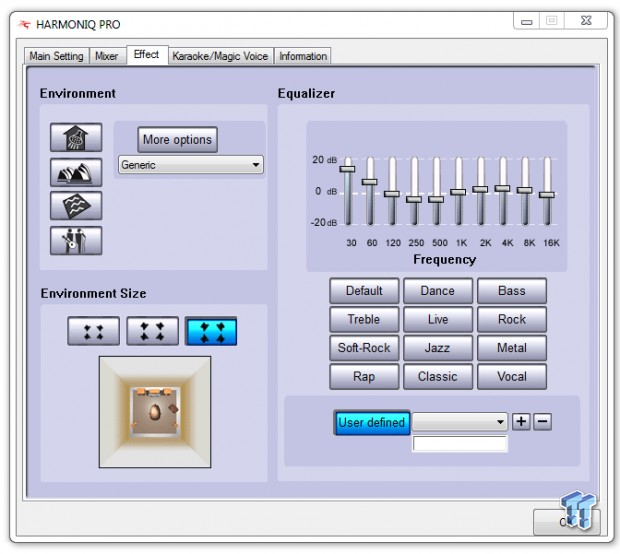
Task: Select the bathroom environment icon
Action: coord(76,137)
